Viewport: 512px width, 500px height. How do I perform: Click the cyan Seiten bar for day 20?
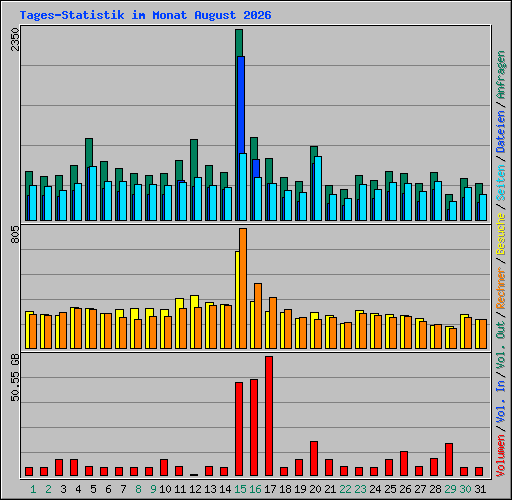coord(318,188)
